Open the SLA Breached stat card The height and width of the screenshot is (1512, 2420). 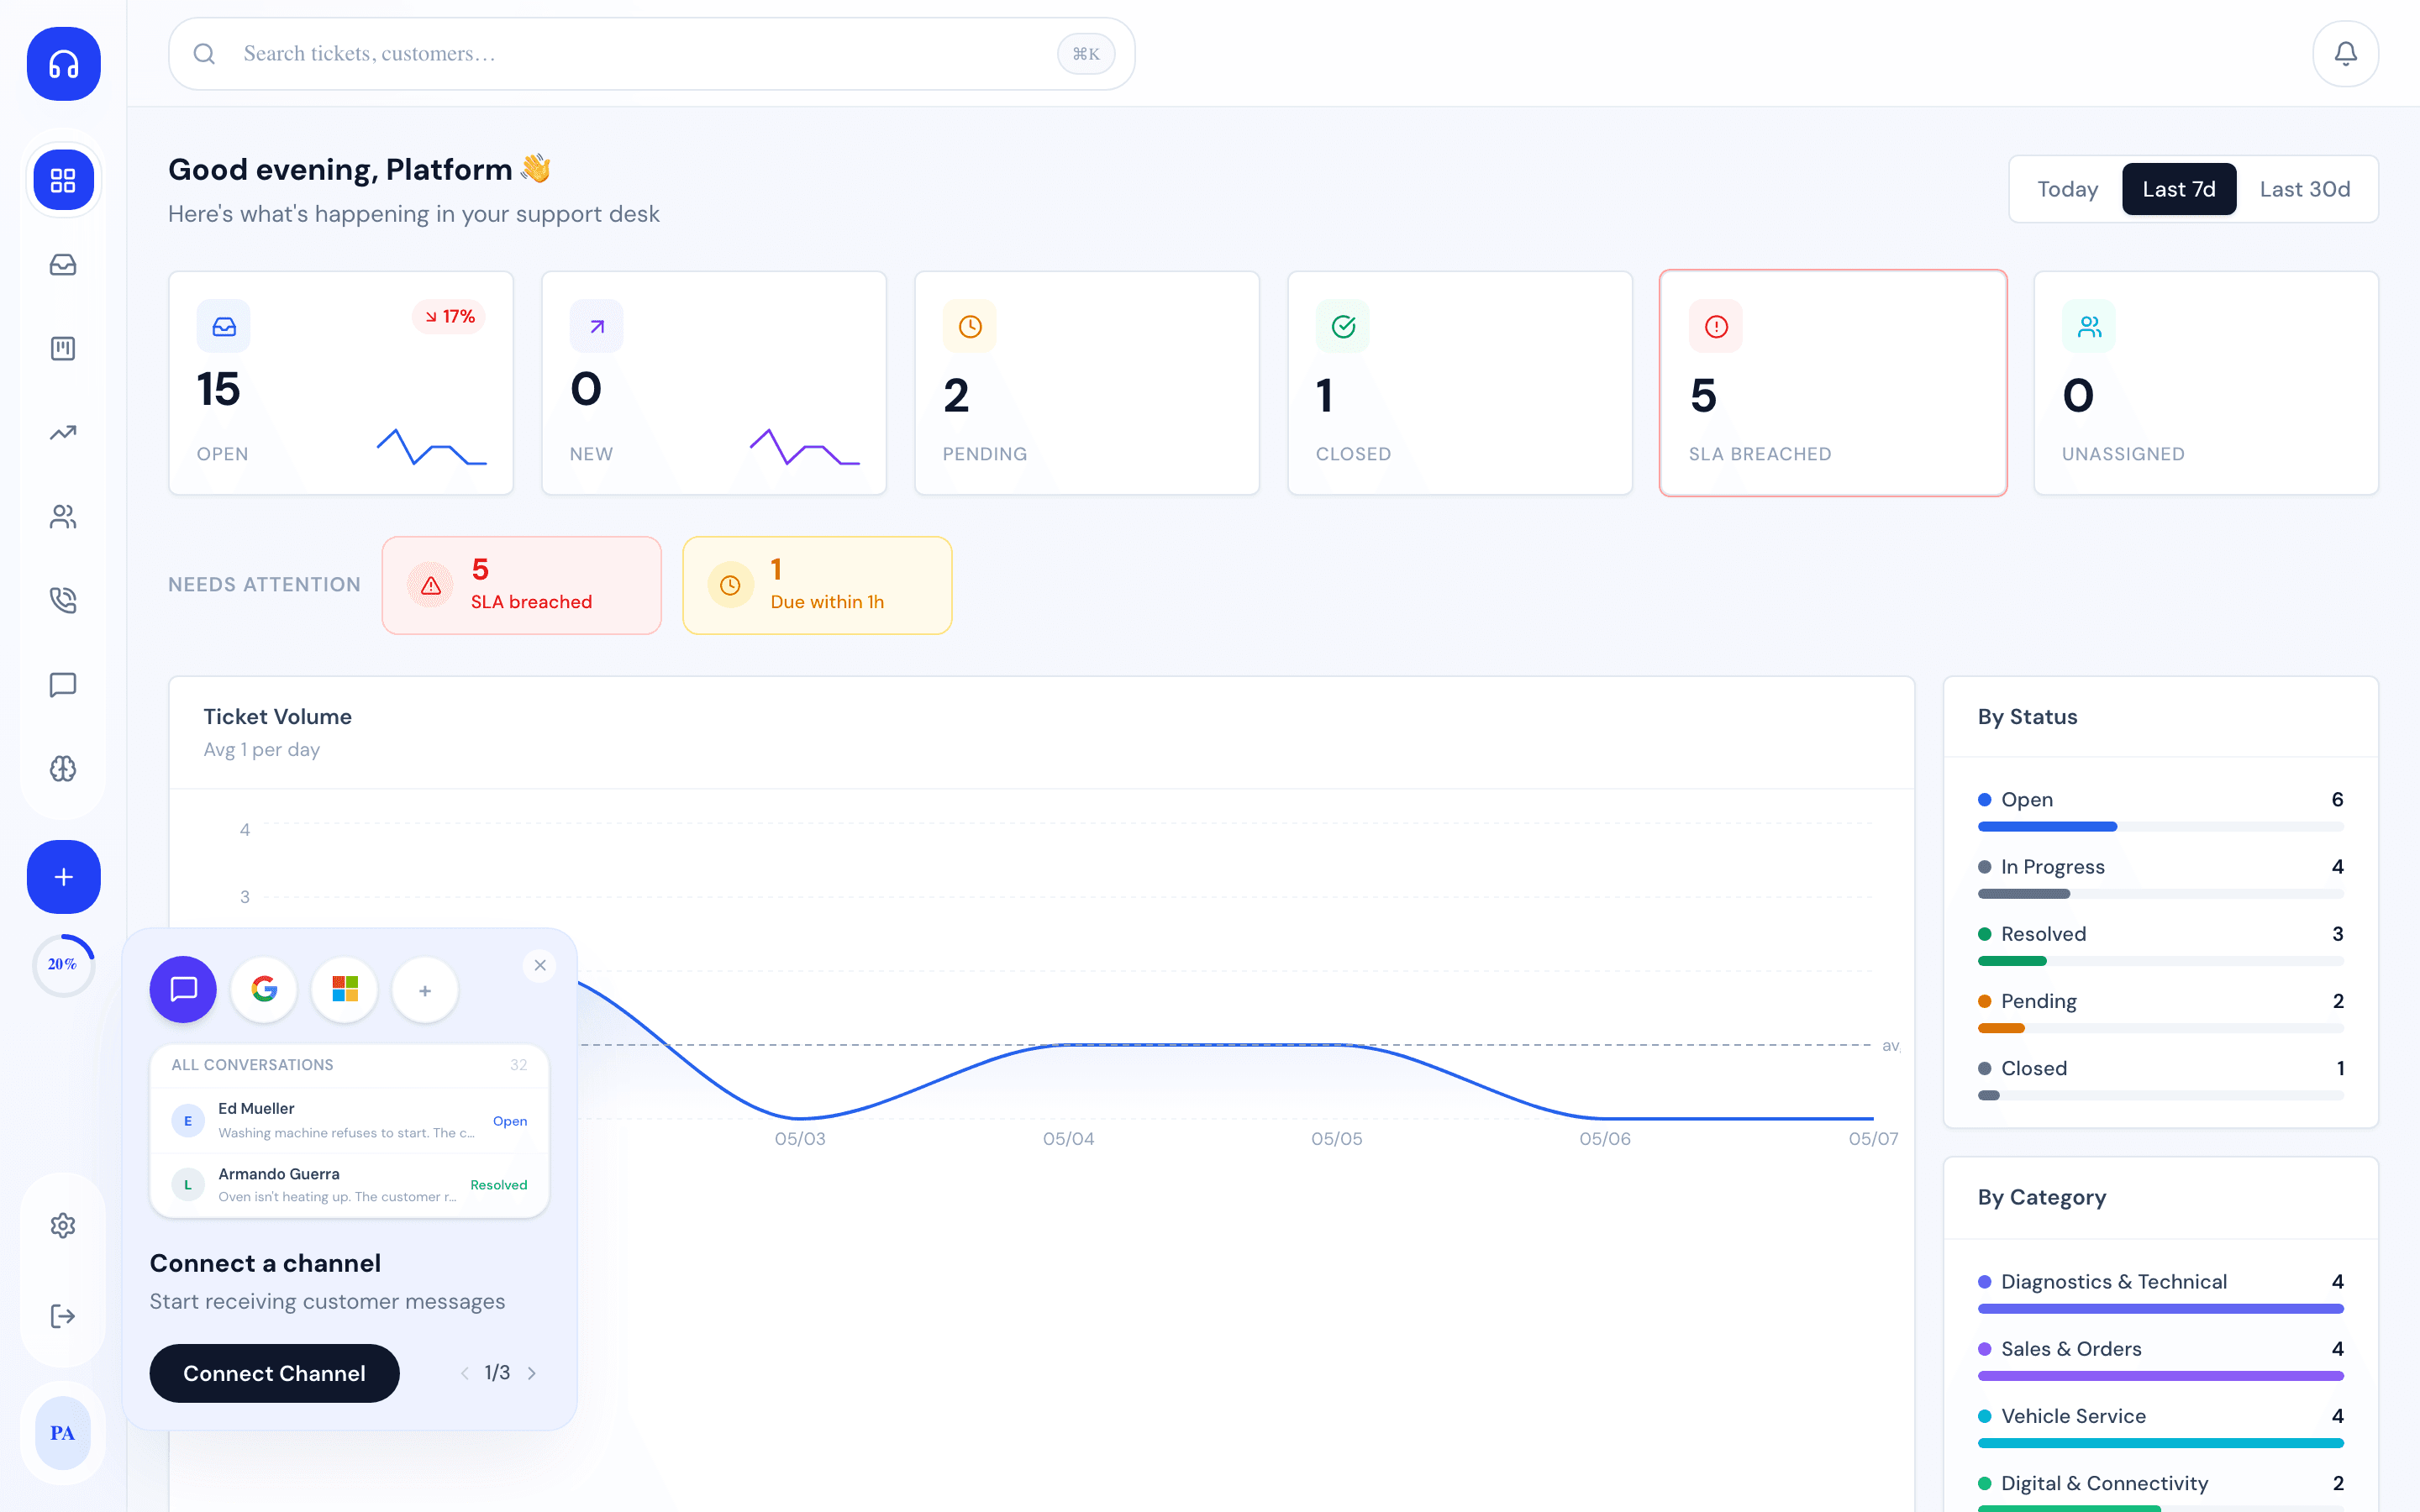coord(1833,383)
